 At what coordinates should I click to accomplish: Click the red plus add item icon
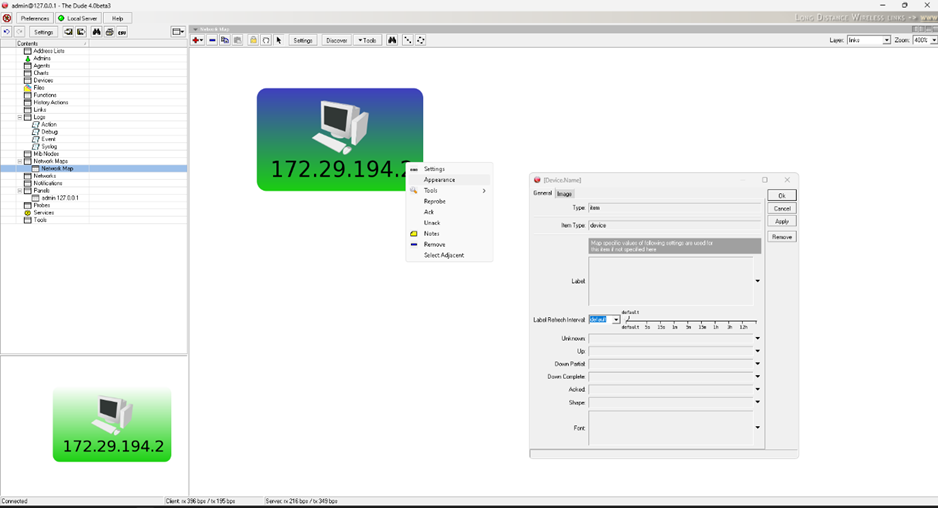point(197,40)
